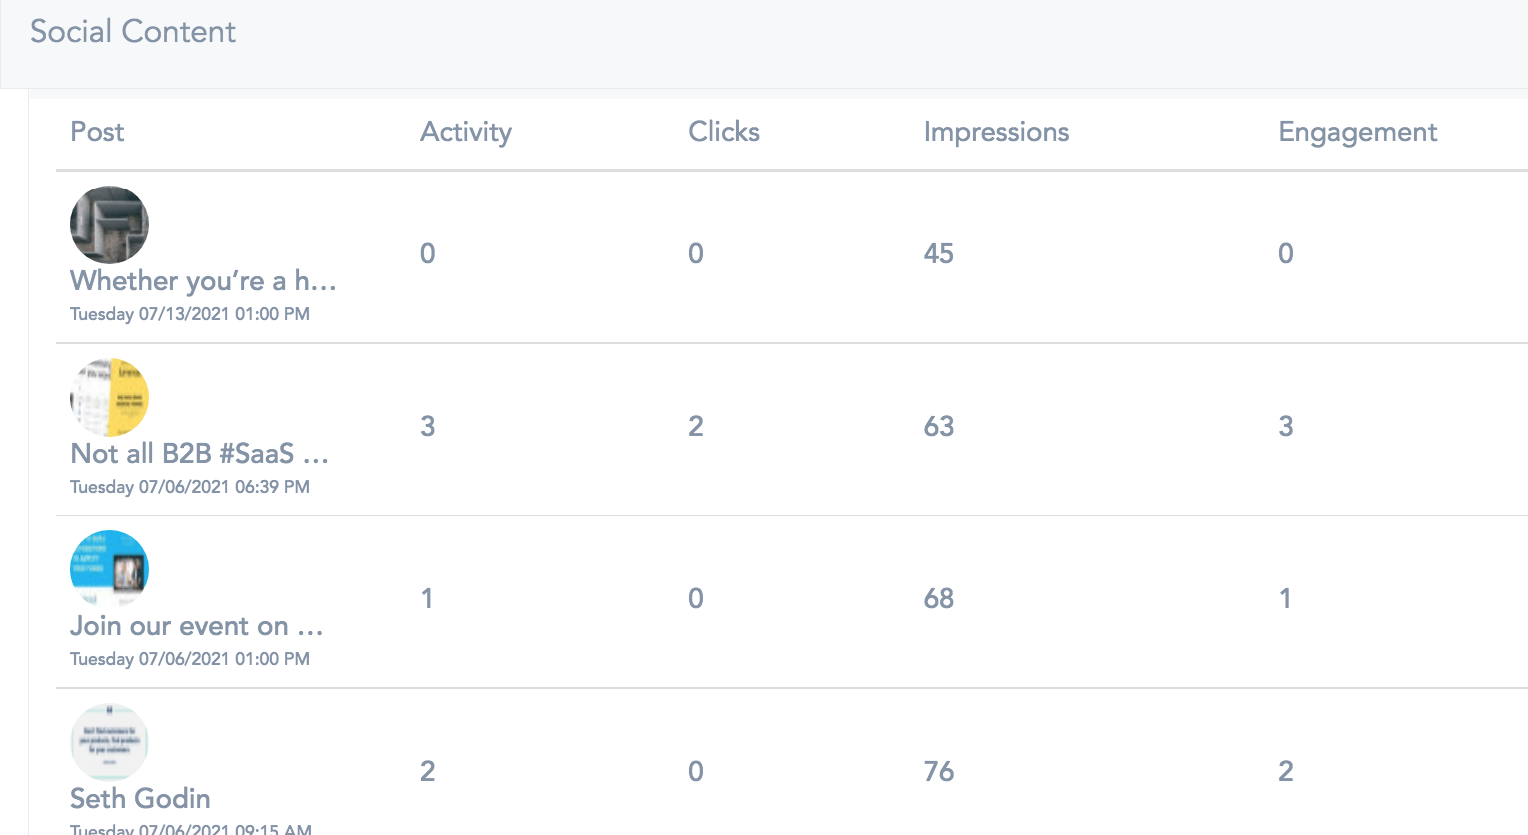Select the 45 impressions value
1528x835 pixels.
(939, 253)
